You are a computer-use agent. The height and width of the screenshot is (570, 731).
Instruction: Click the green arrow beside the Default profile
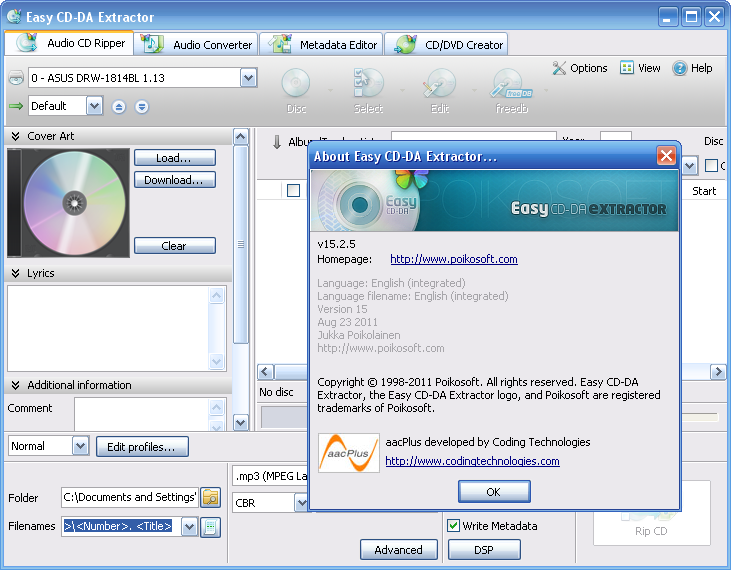(x=16, y=106)
